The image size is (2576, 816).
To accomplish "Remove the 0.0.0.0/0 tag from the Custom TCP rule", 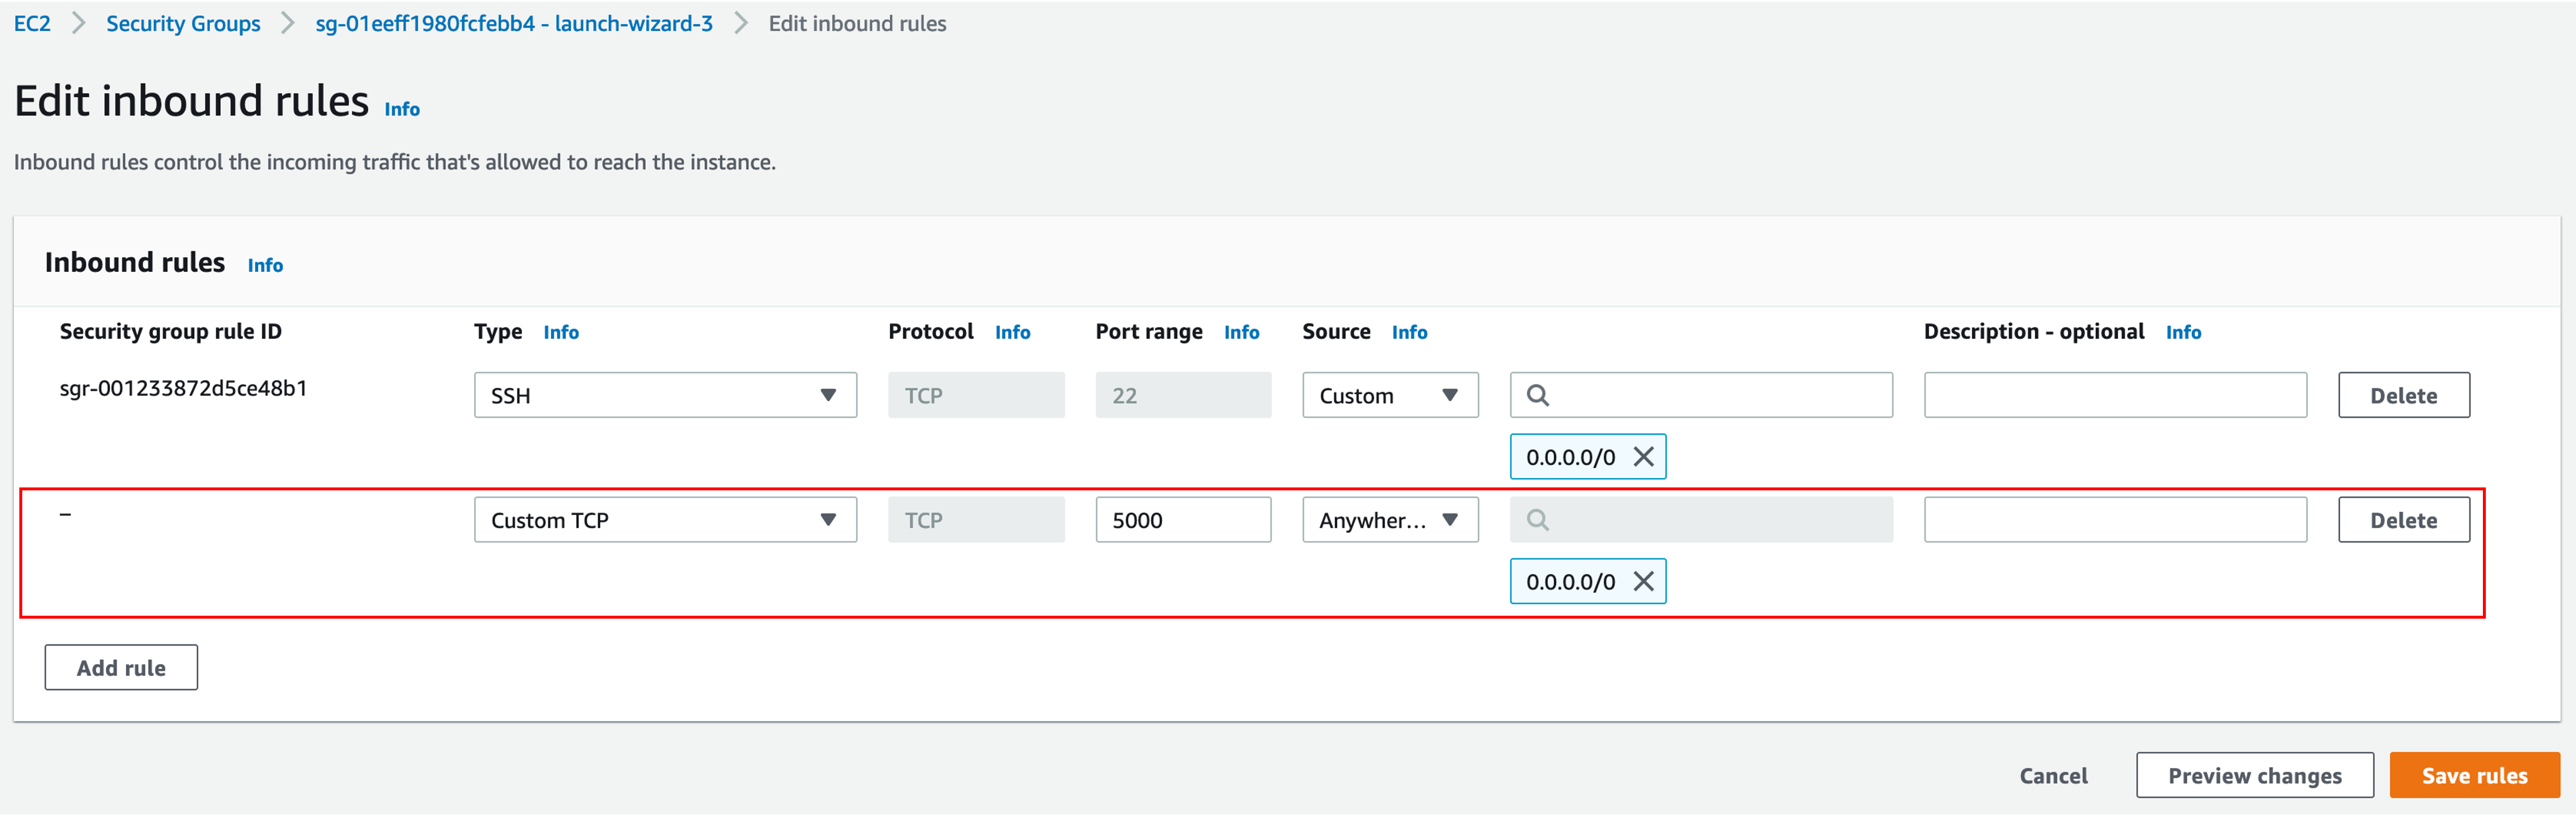I will pyautogui.click(x=1643, y=581).
